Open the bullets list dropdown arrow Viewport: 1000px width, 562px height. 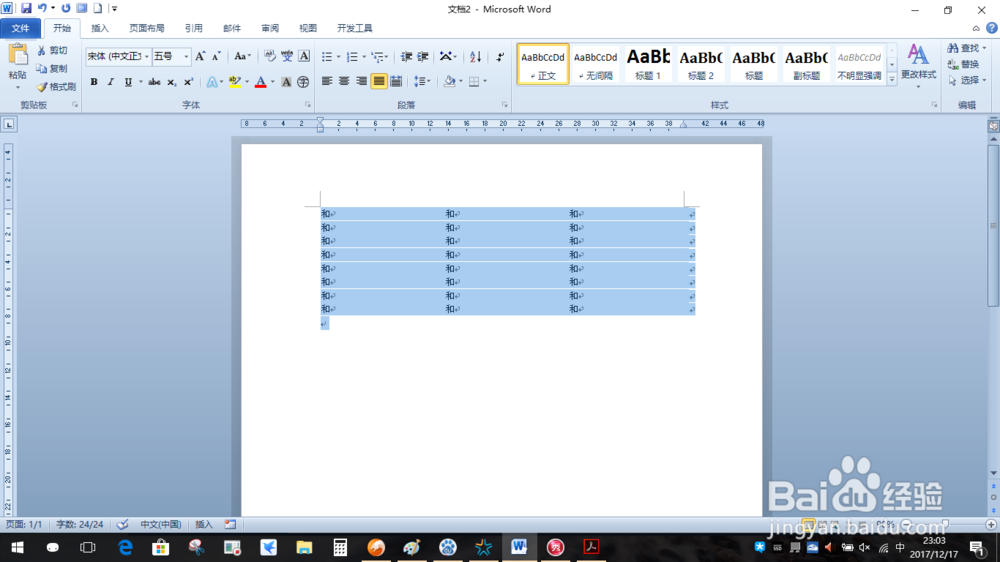(339, 57)
